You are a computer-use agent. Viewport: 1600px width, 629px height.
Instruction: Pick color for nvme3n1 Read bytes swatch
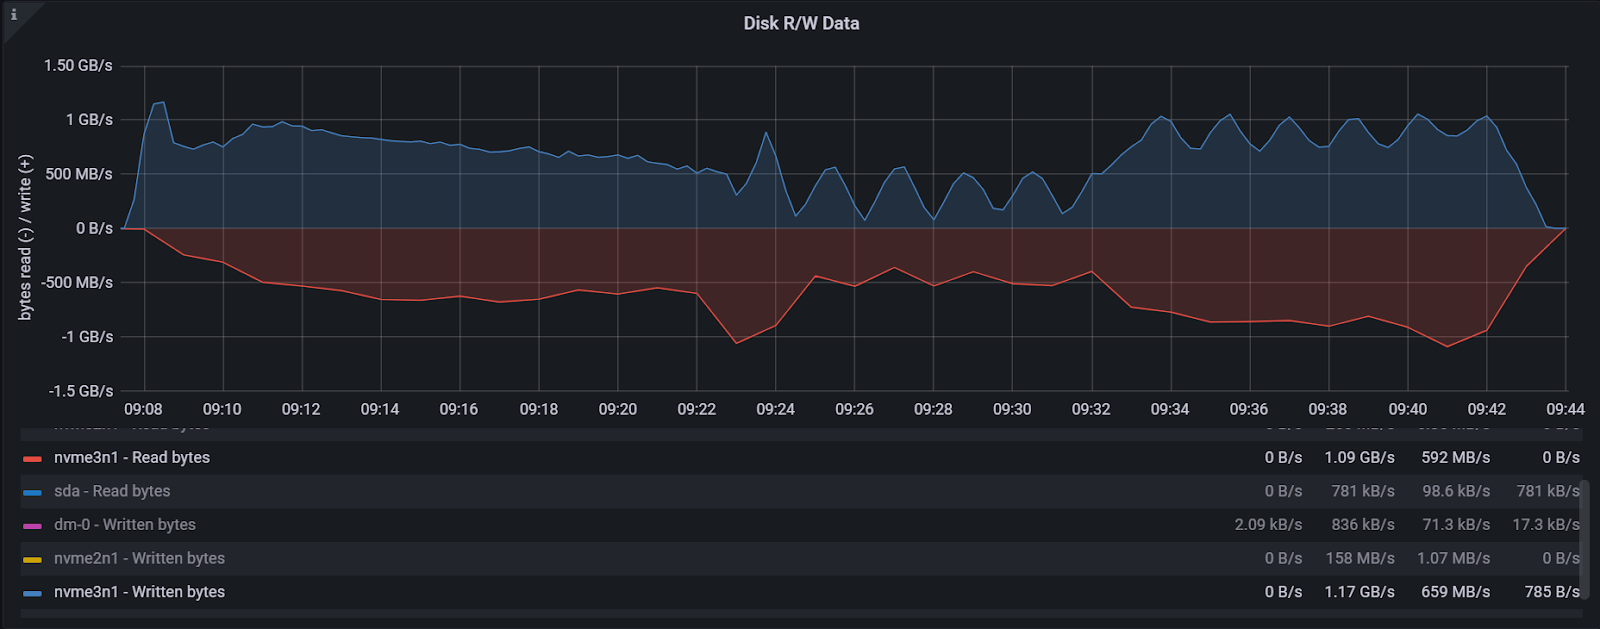coord(32,459)
